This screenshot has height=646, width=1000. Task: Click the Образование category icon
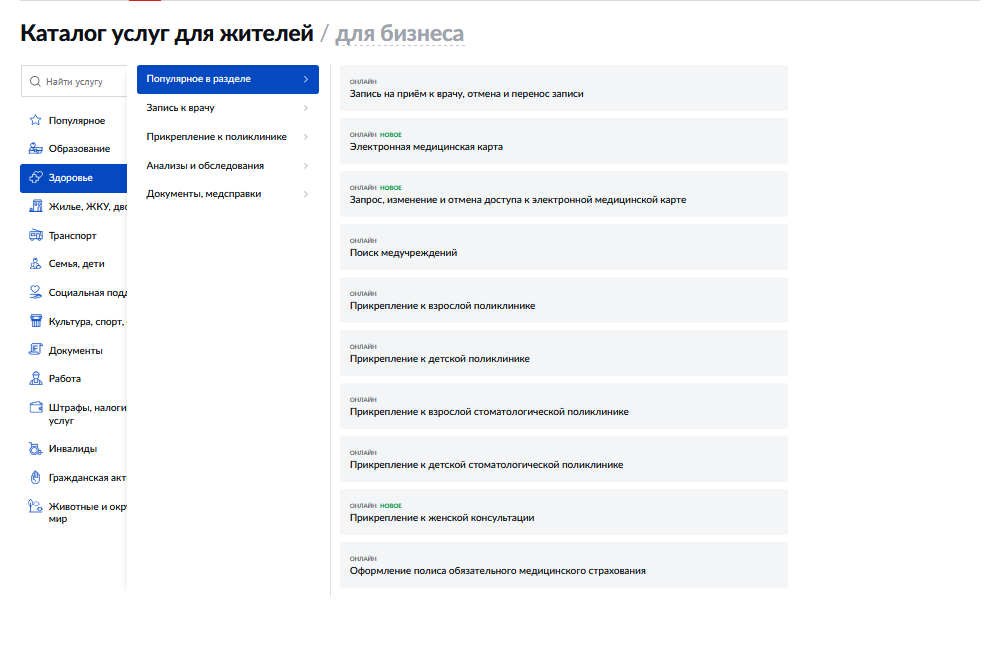click(36, 149)
